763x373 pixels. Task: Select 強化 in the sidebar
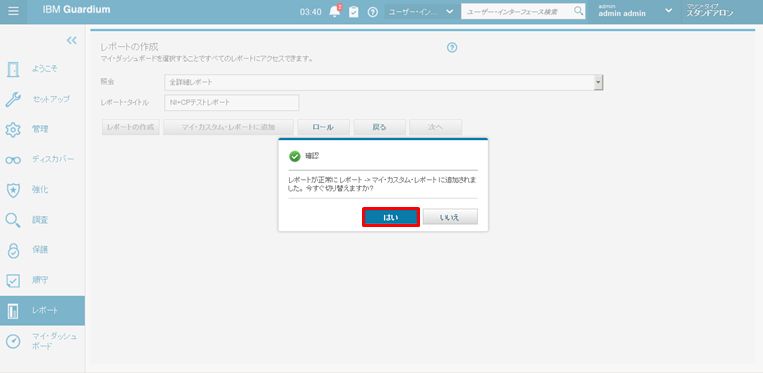(x=40, y=189)
